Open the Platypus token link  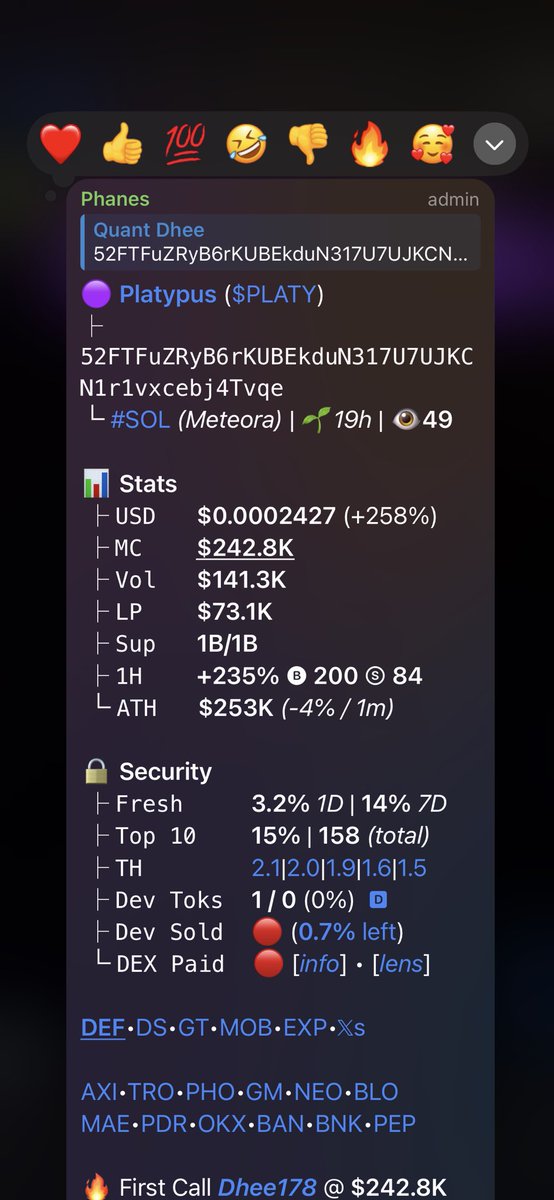point(168,294)
